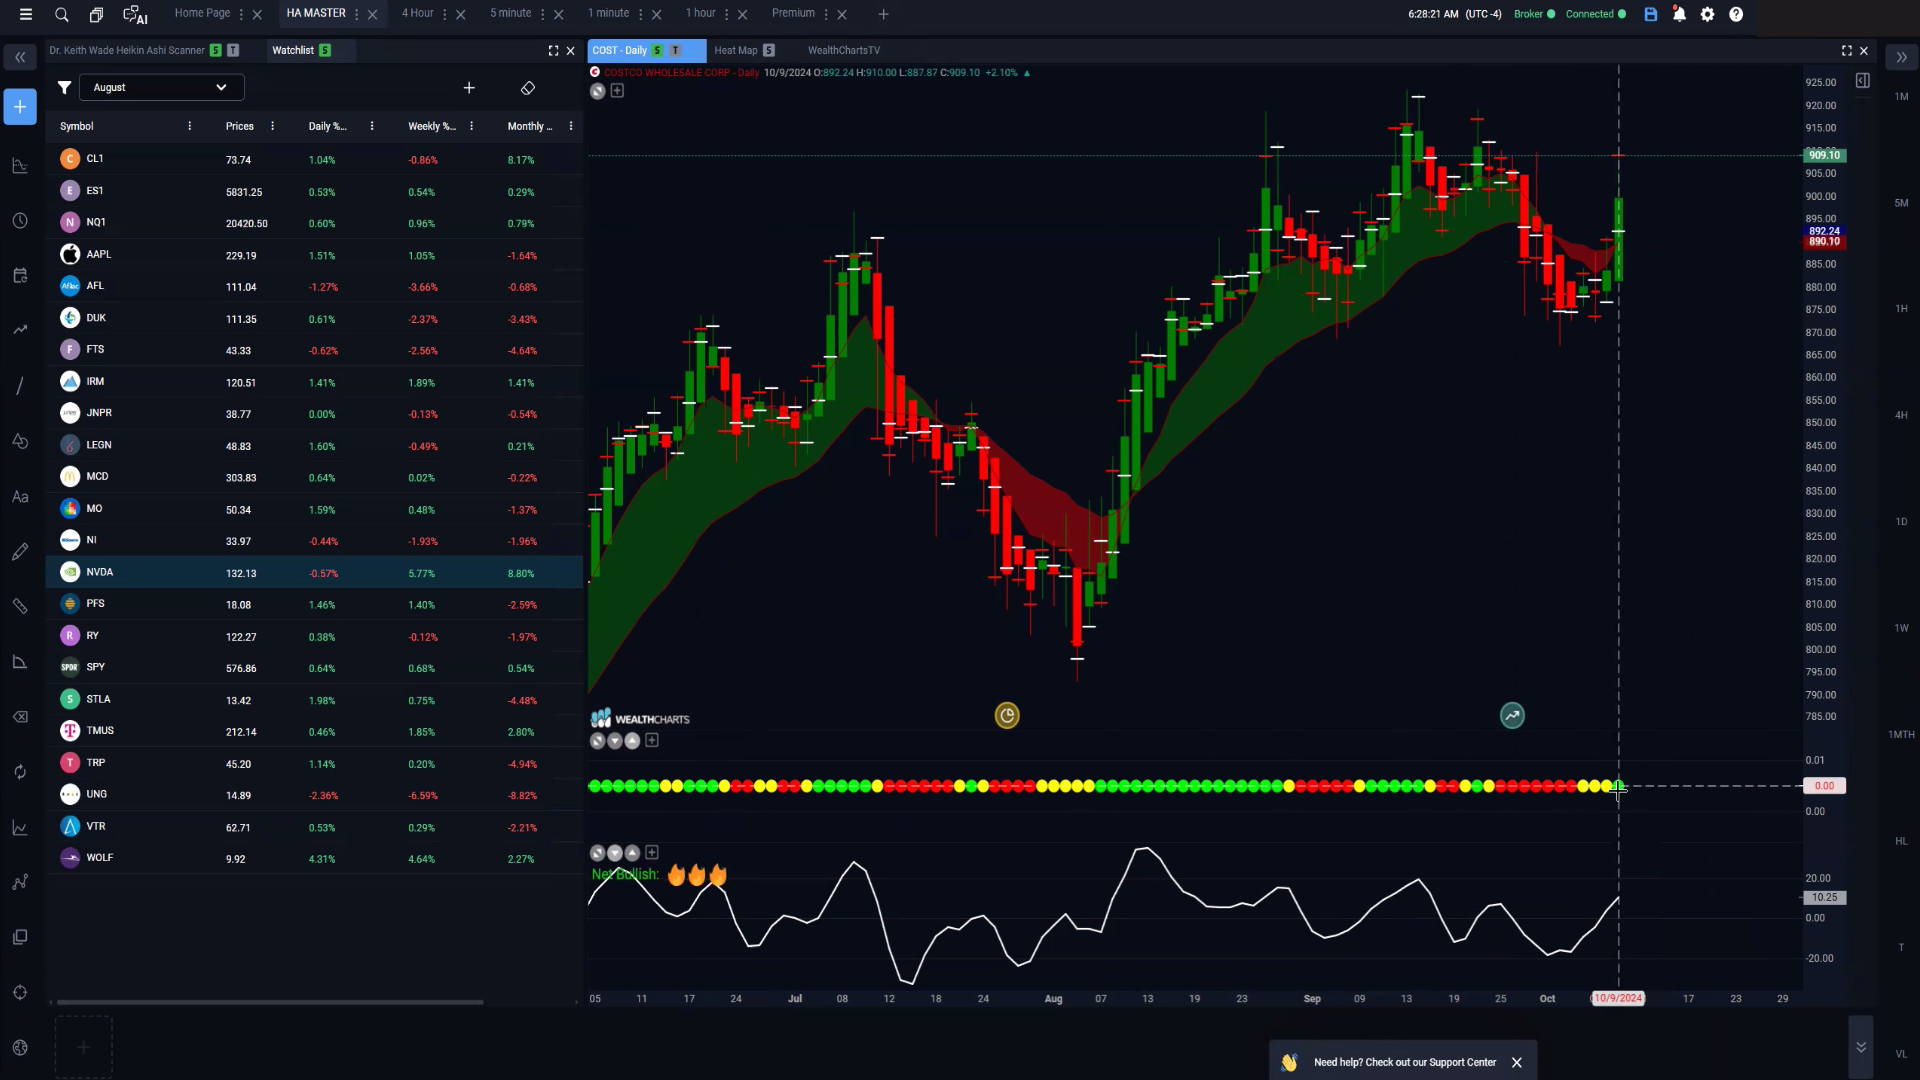Open the hamburger main menu
The width and height of the screenshot is (1920, 1080).
[26, 15]
